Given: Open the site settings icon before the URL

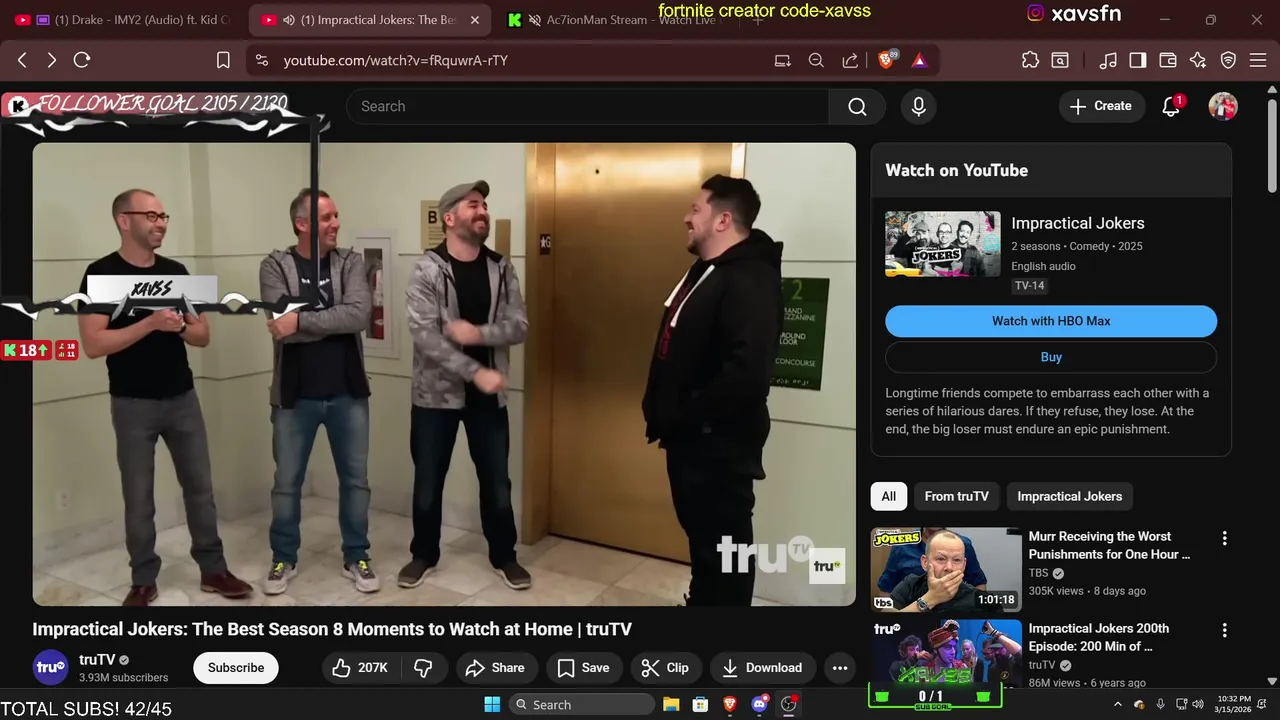Looking at the screenshot, I should [x=262, y=60].
